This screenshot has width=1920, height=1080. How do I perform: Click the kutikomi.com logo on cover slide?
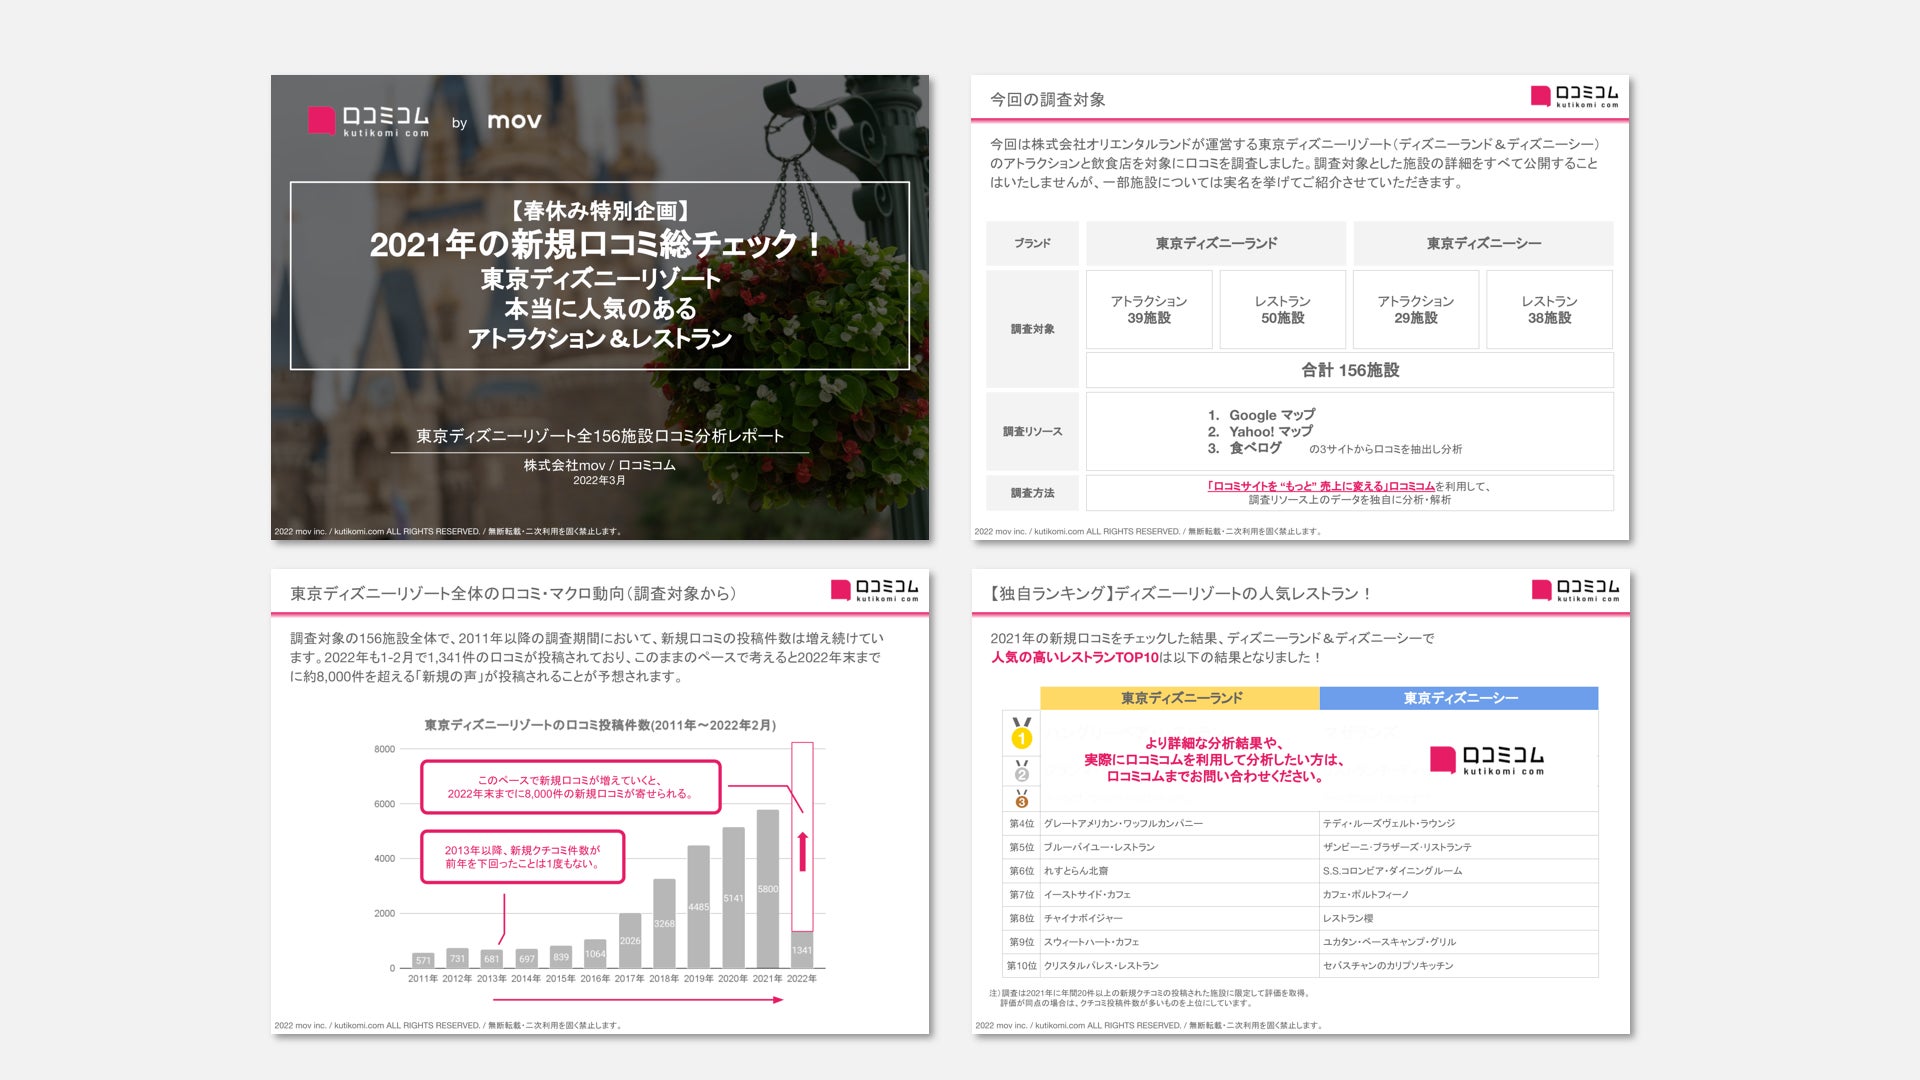click(368, 121)
